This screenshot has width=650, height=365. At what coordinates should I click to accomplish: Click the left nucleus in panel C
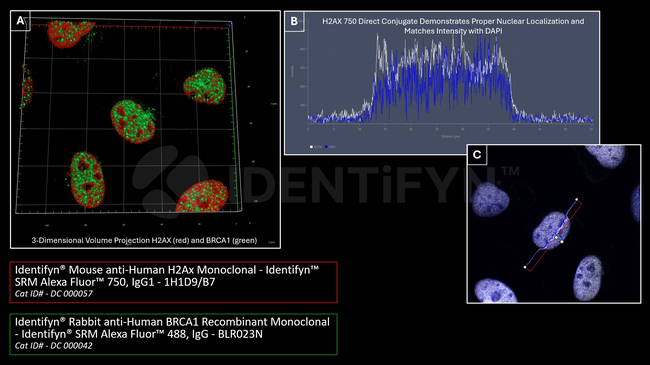pos(490,200)
